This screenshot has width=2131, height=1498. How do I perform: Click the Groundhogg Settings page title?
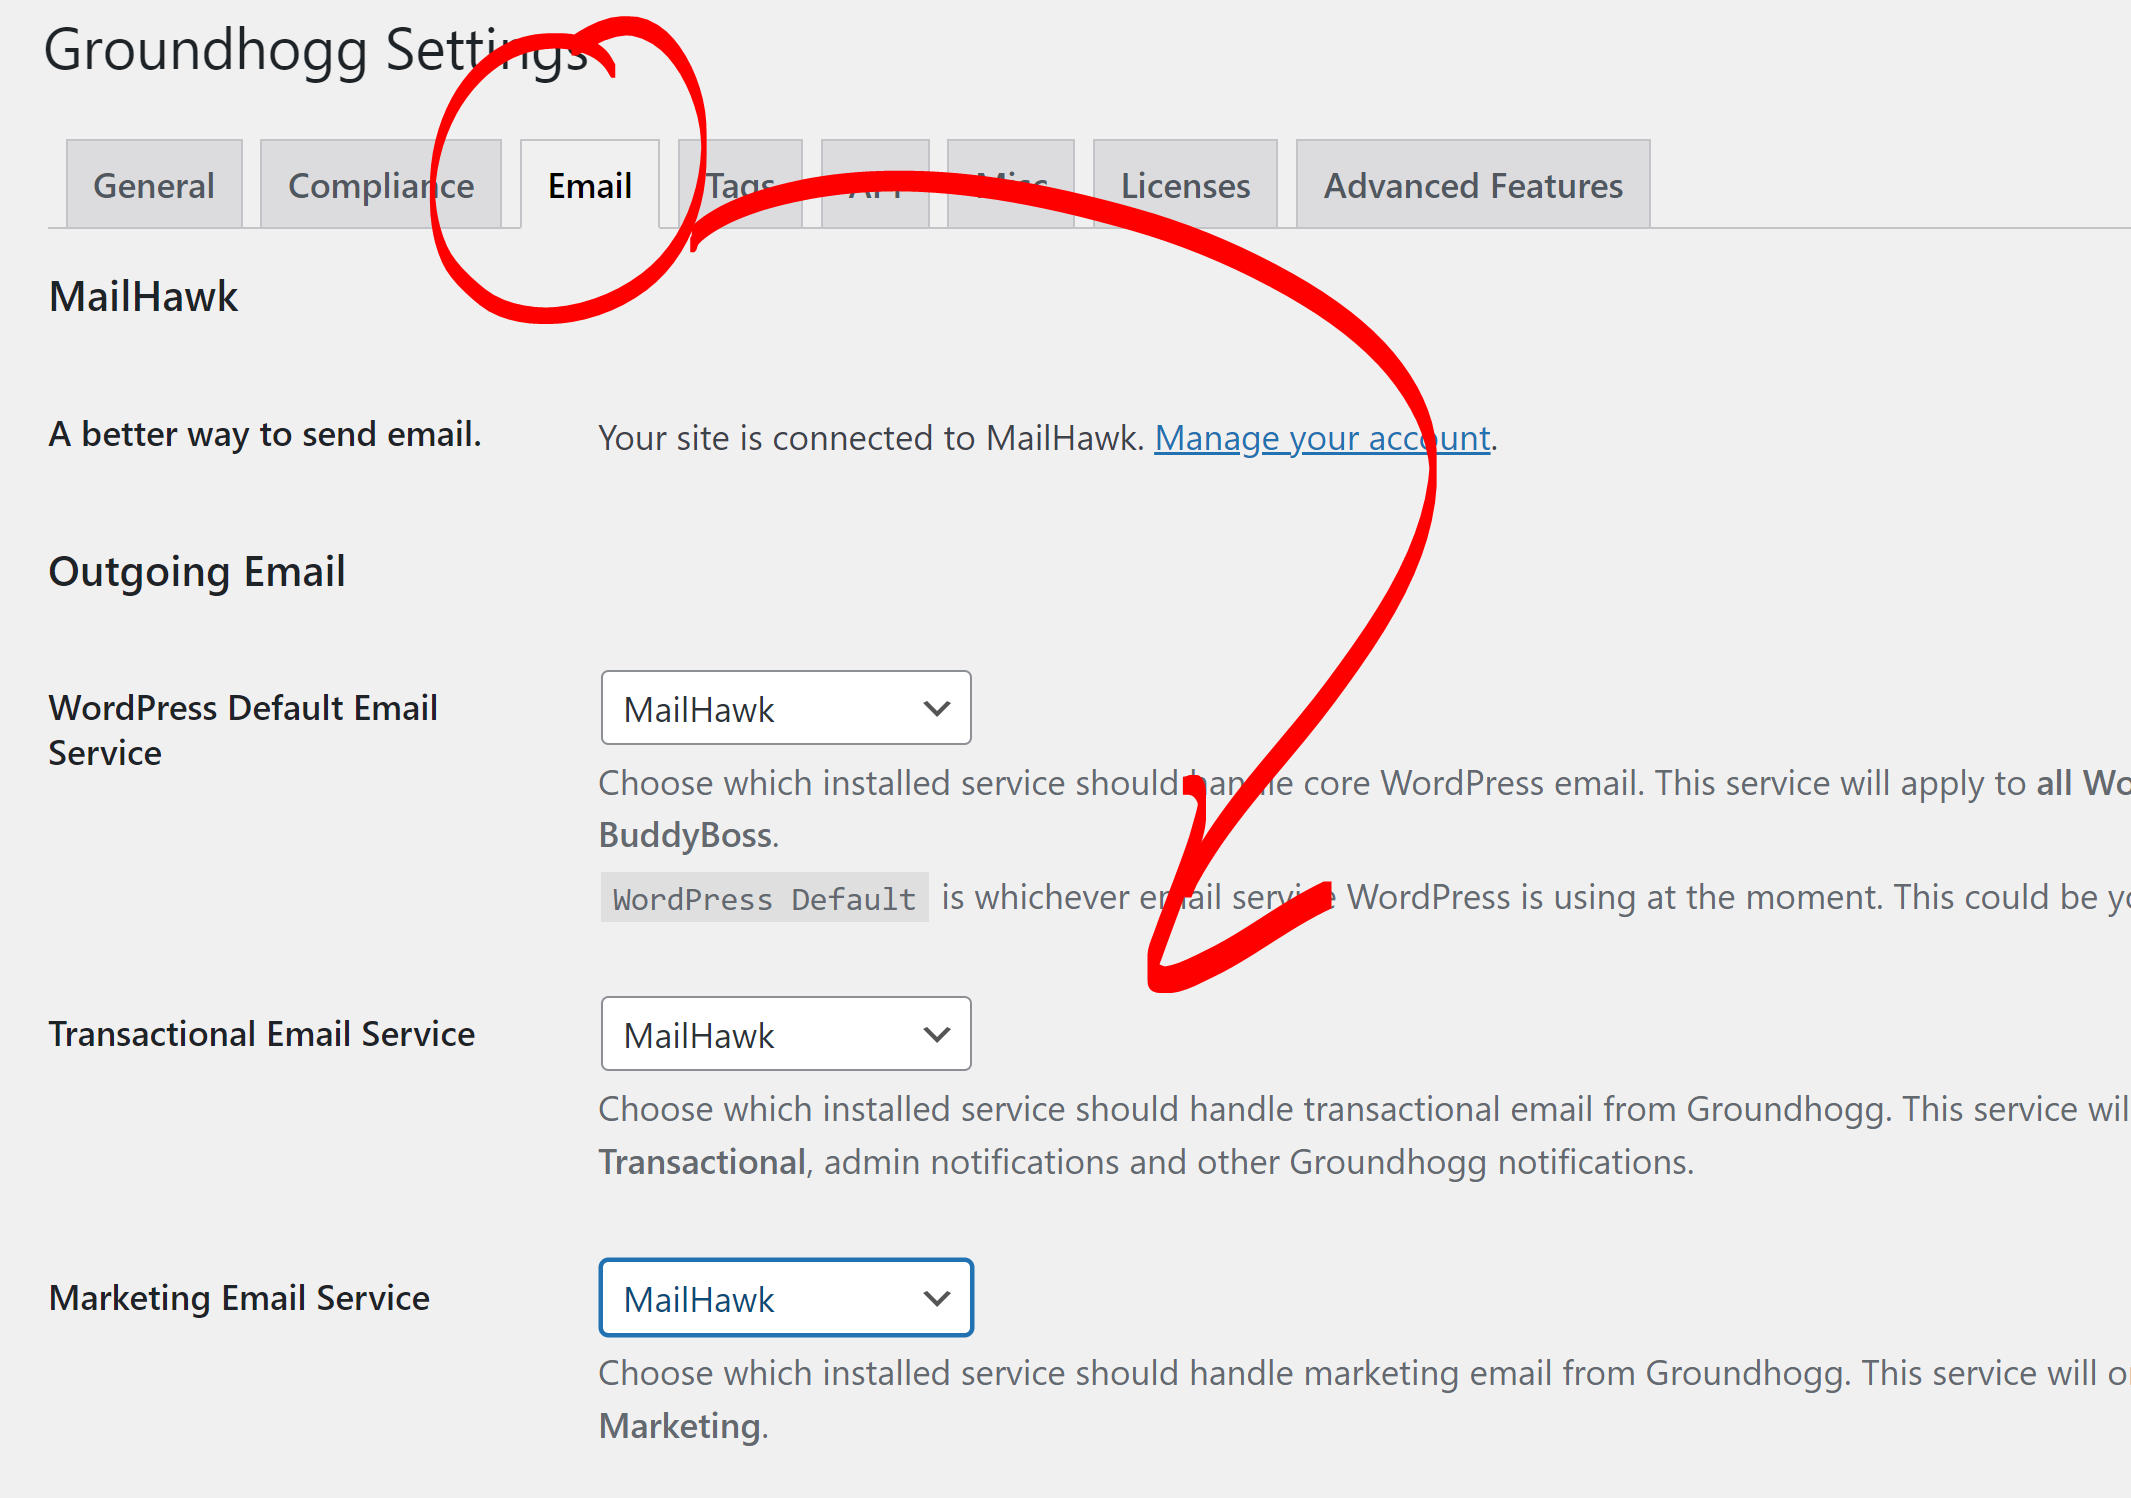pyautogui.click(x=316, y=50)
